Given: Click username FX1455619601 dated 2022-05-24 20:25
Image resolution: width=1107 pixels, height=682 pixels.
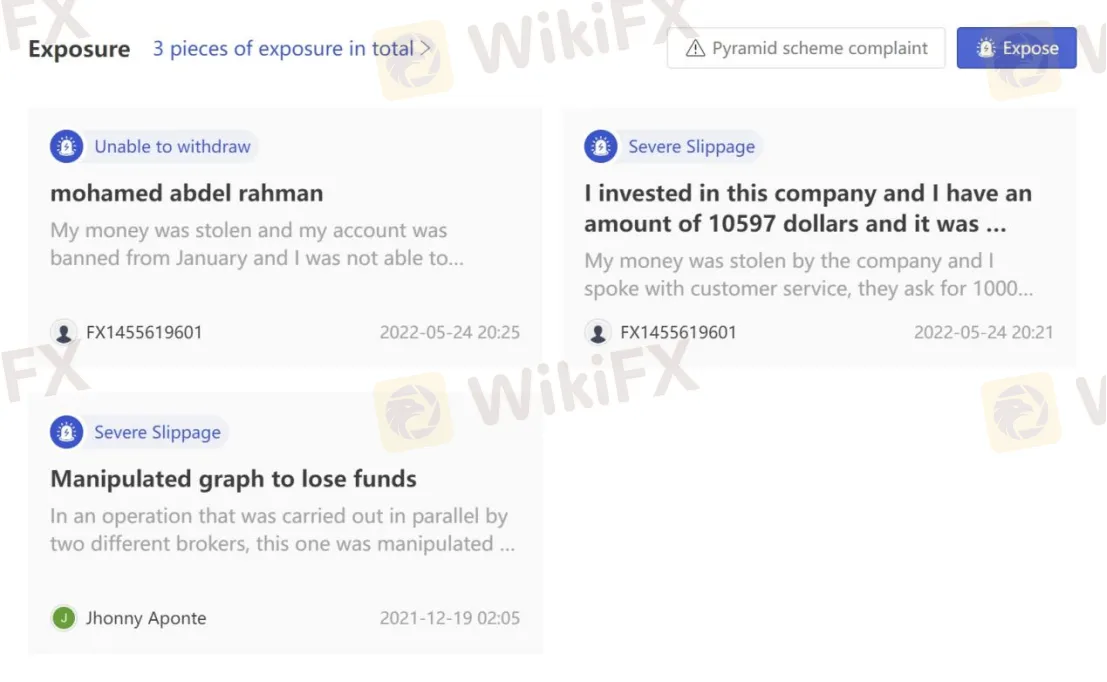Looking at the screenshot, I should coord(144,332).
